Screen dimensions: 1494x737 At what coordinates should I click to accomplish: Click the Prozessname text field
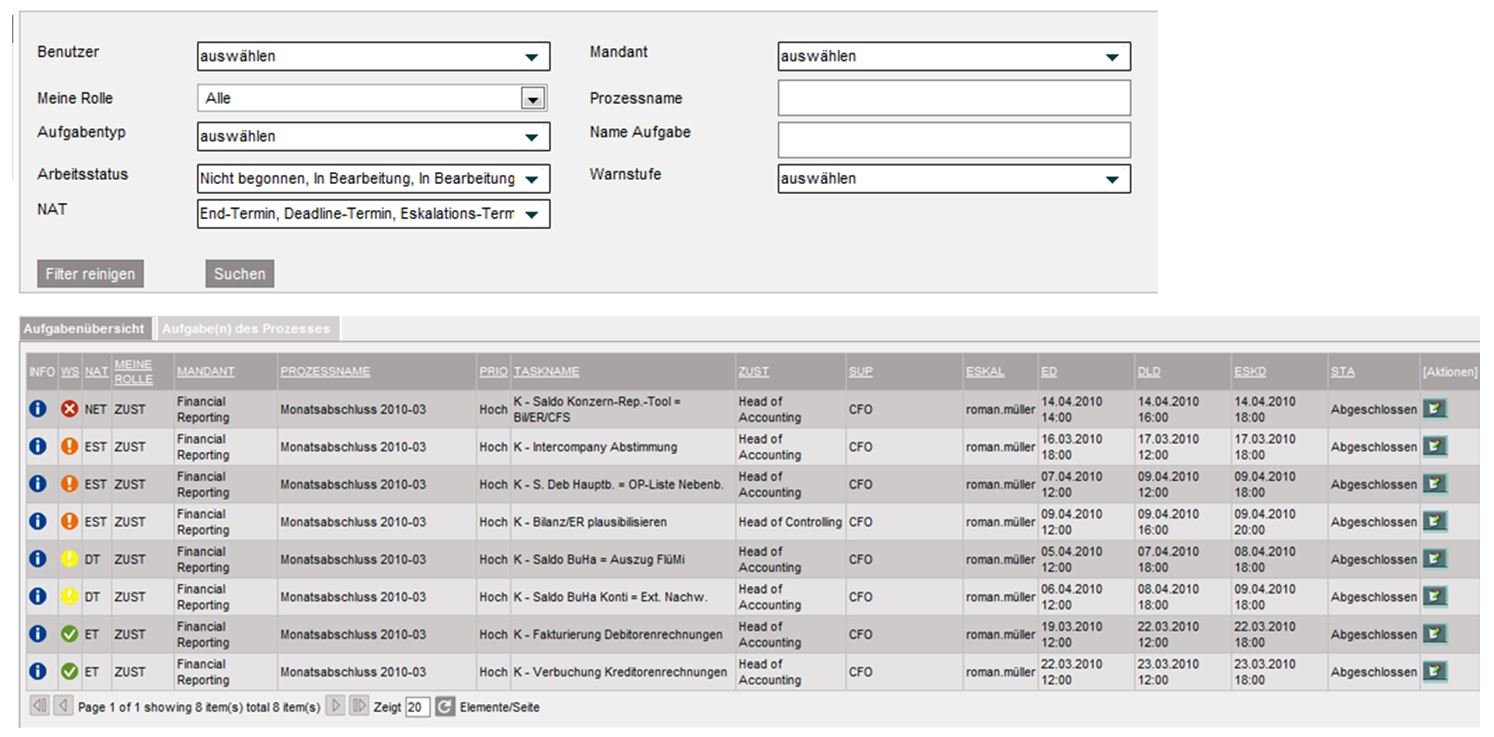pos(953,99)
